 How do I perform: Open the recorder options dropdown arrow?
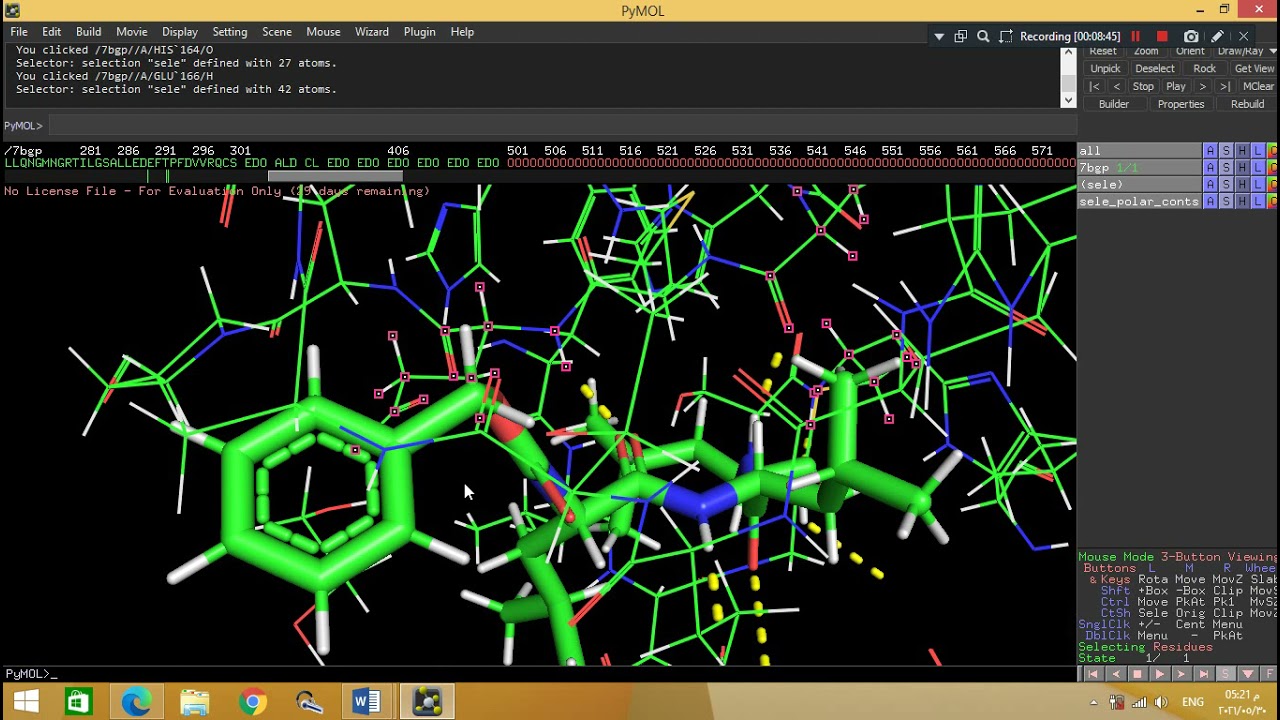tap(939, 36)
